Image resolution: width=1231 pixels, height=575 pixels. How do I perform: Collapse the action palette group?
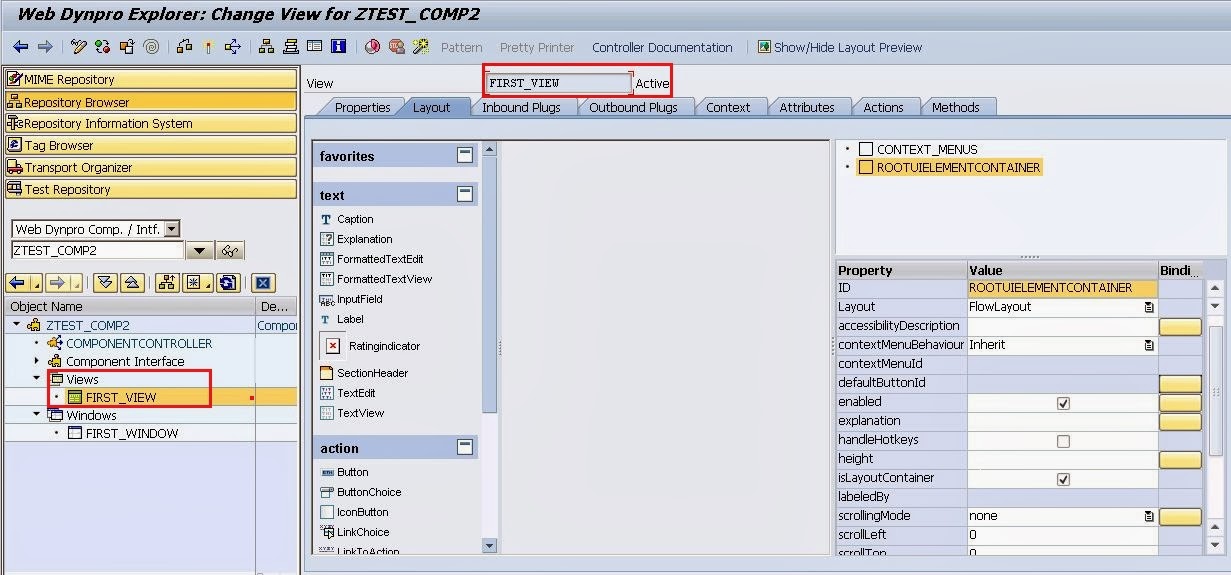coord(465,447)
